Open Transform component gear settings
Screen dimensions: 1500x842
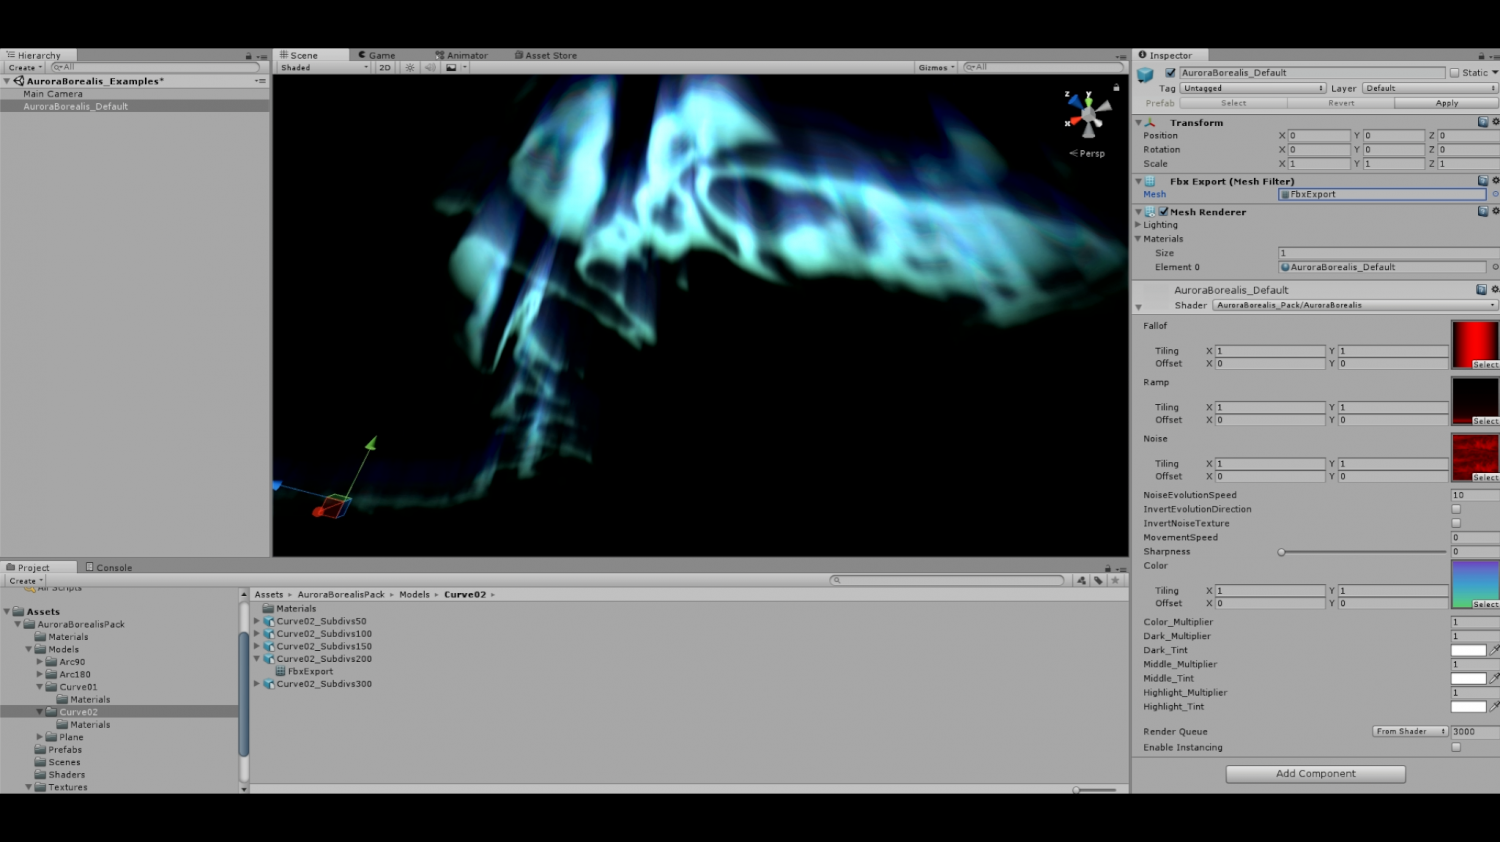pyautogui.click(x=1495, y=122)
